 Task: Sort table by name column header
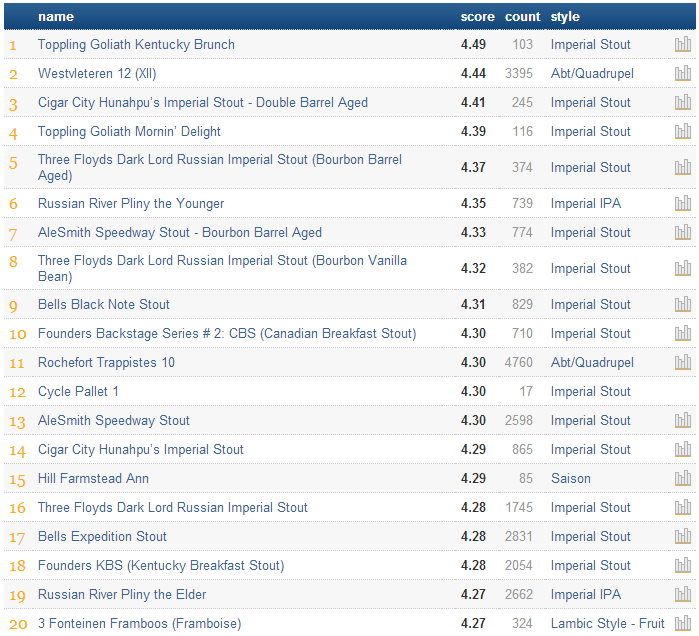[56, 17]
